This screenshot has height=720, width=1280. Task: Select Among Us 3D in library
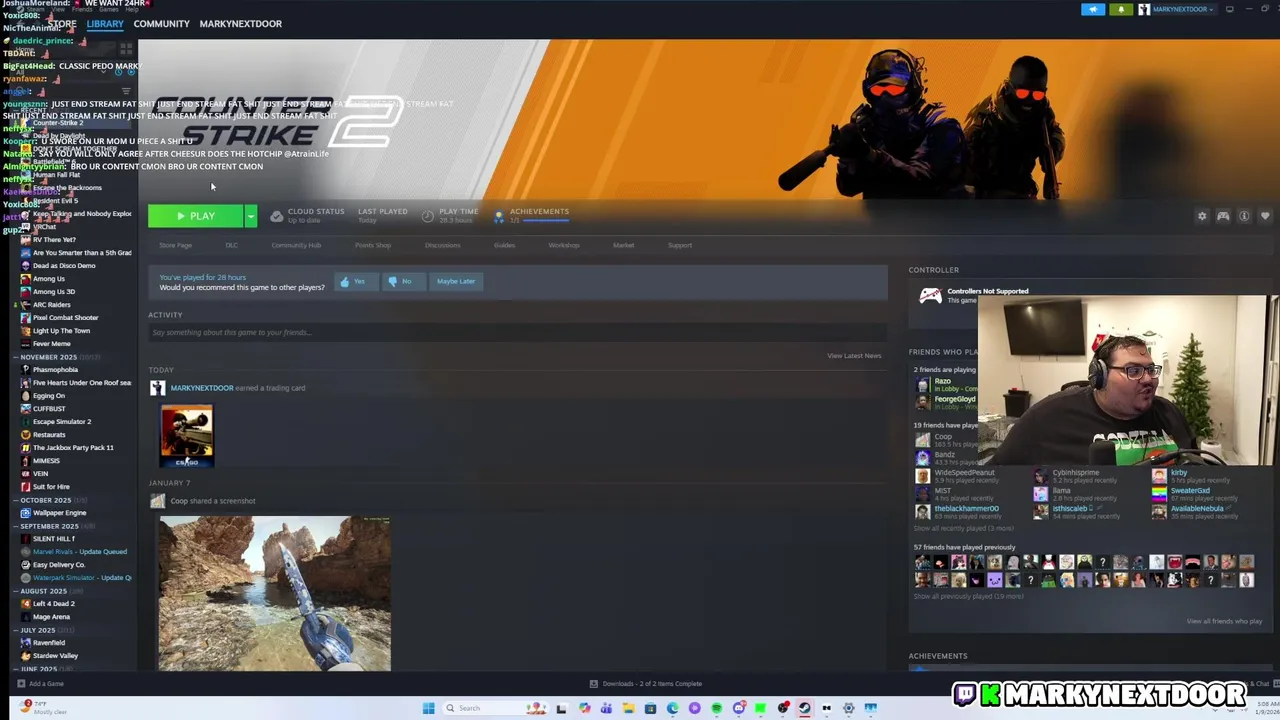53,292
